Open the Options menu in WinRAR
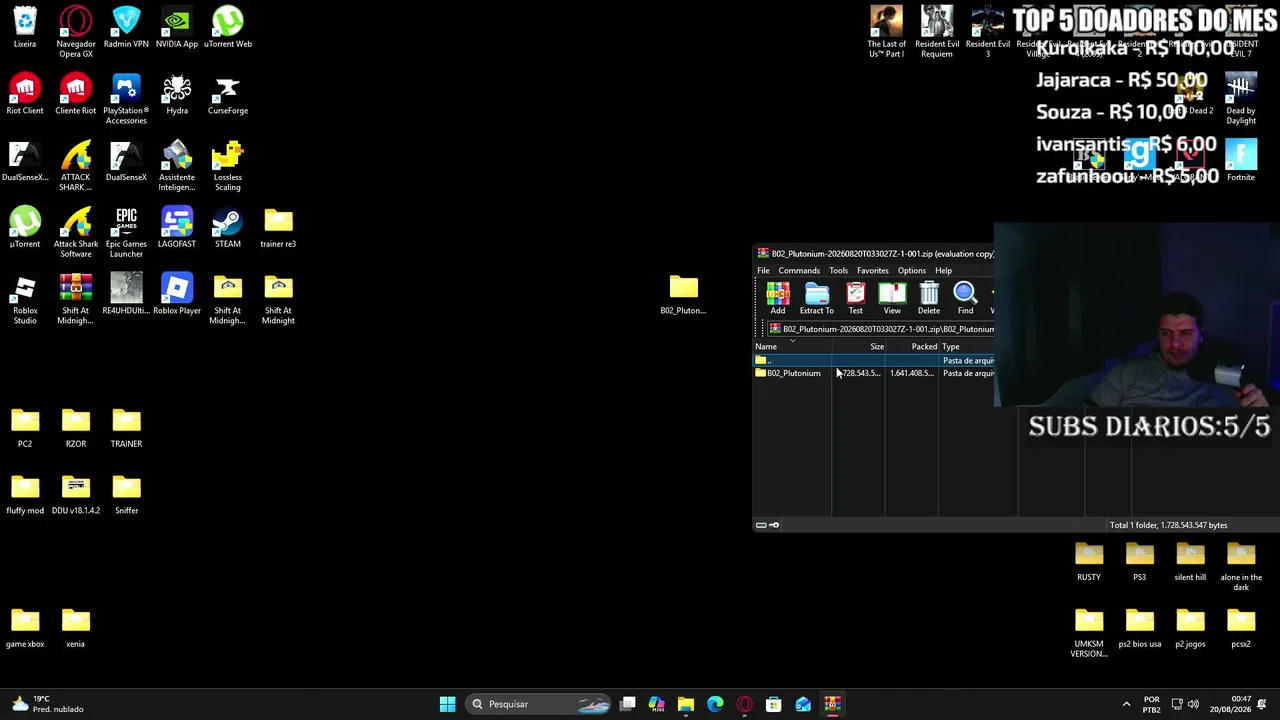 [x=911, y=271]
